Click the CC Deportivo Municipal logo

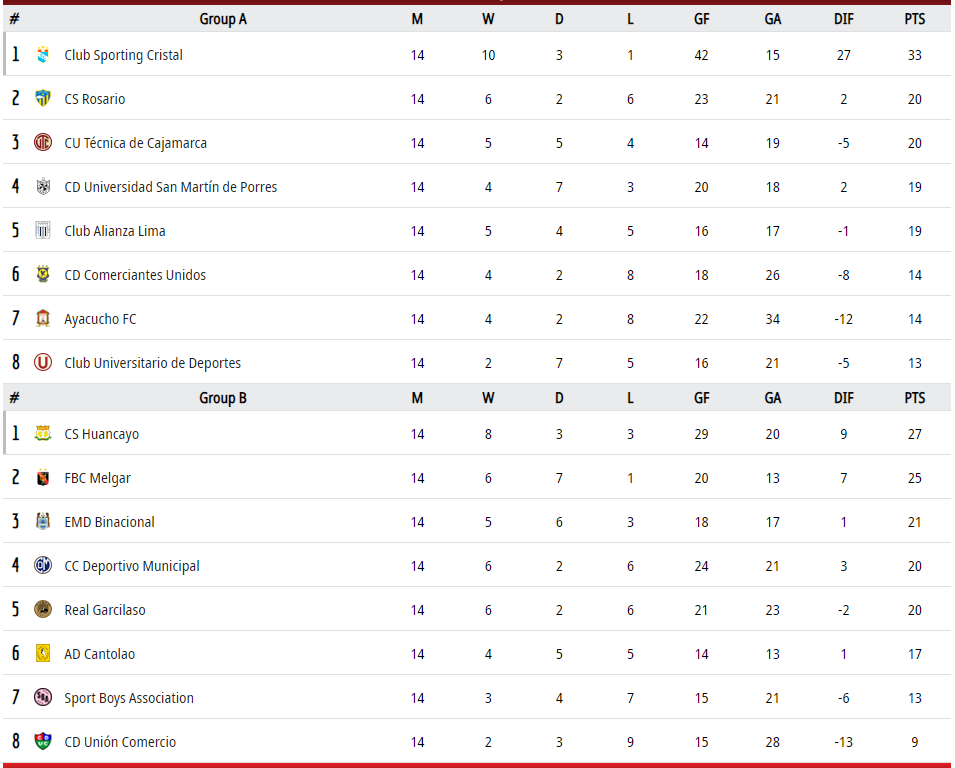click(43, 566)
